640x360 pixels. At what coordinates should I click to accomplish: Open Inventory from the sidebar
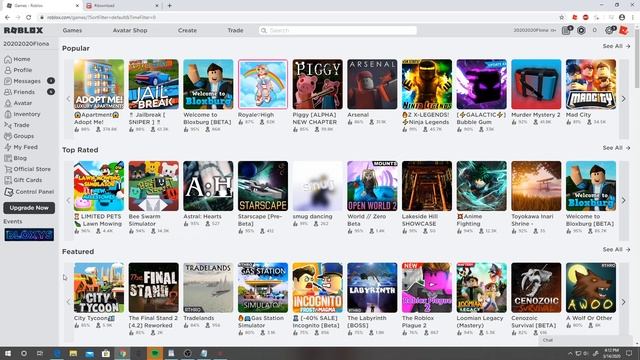click(x=22, y=114)
